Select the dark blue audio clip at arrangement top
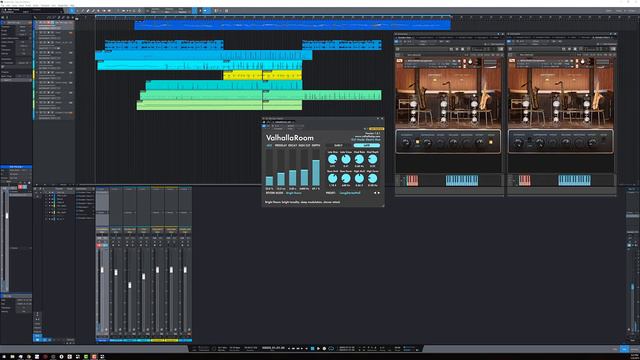The width and height of the screenshot is (640, 360). 292,26
